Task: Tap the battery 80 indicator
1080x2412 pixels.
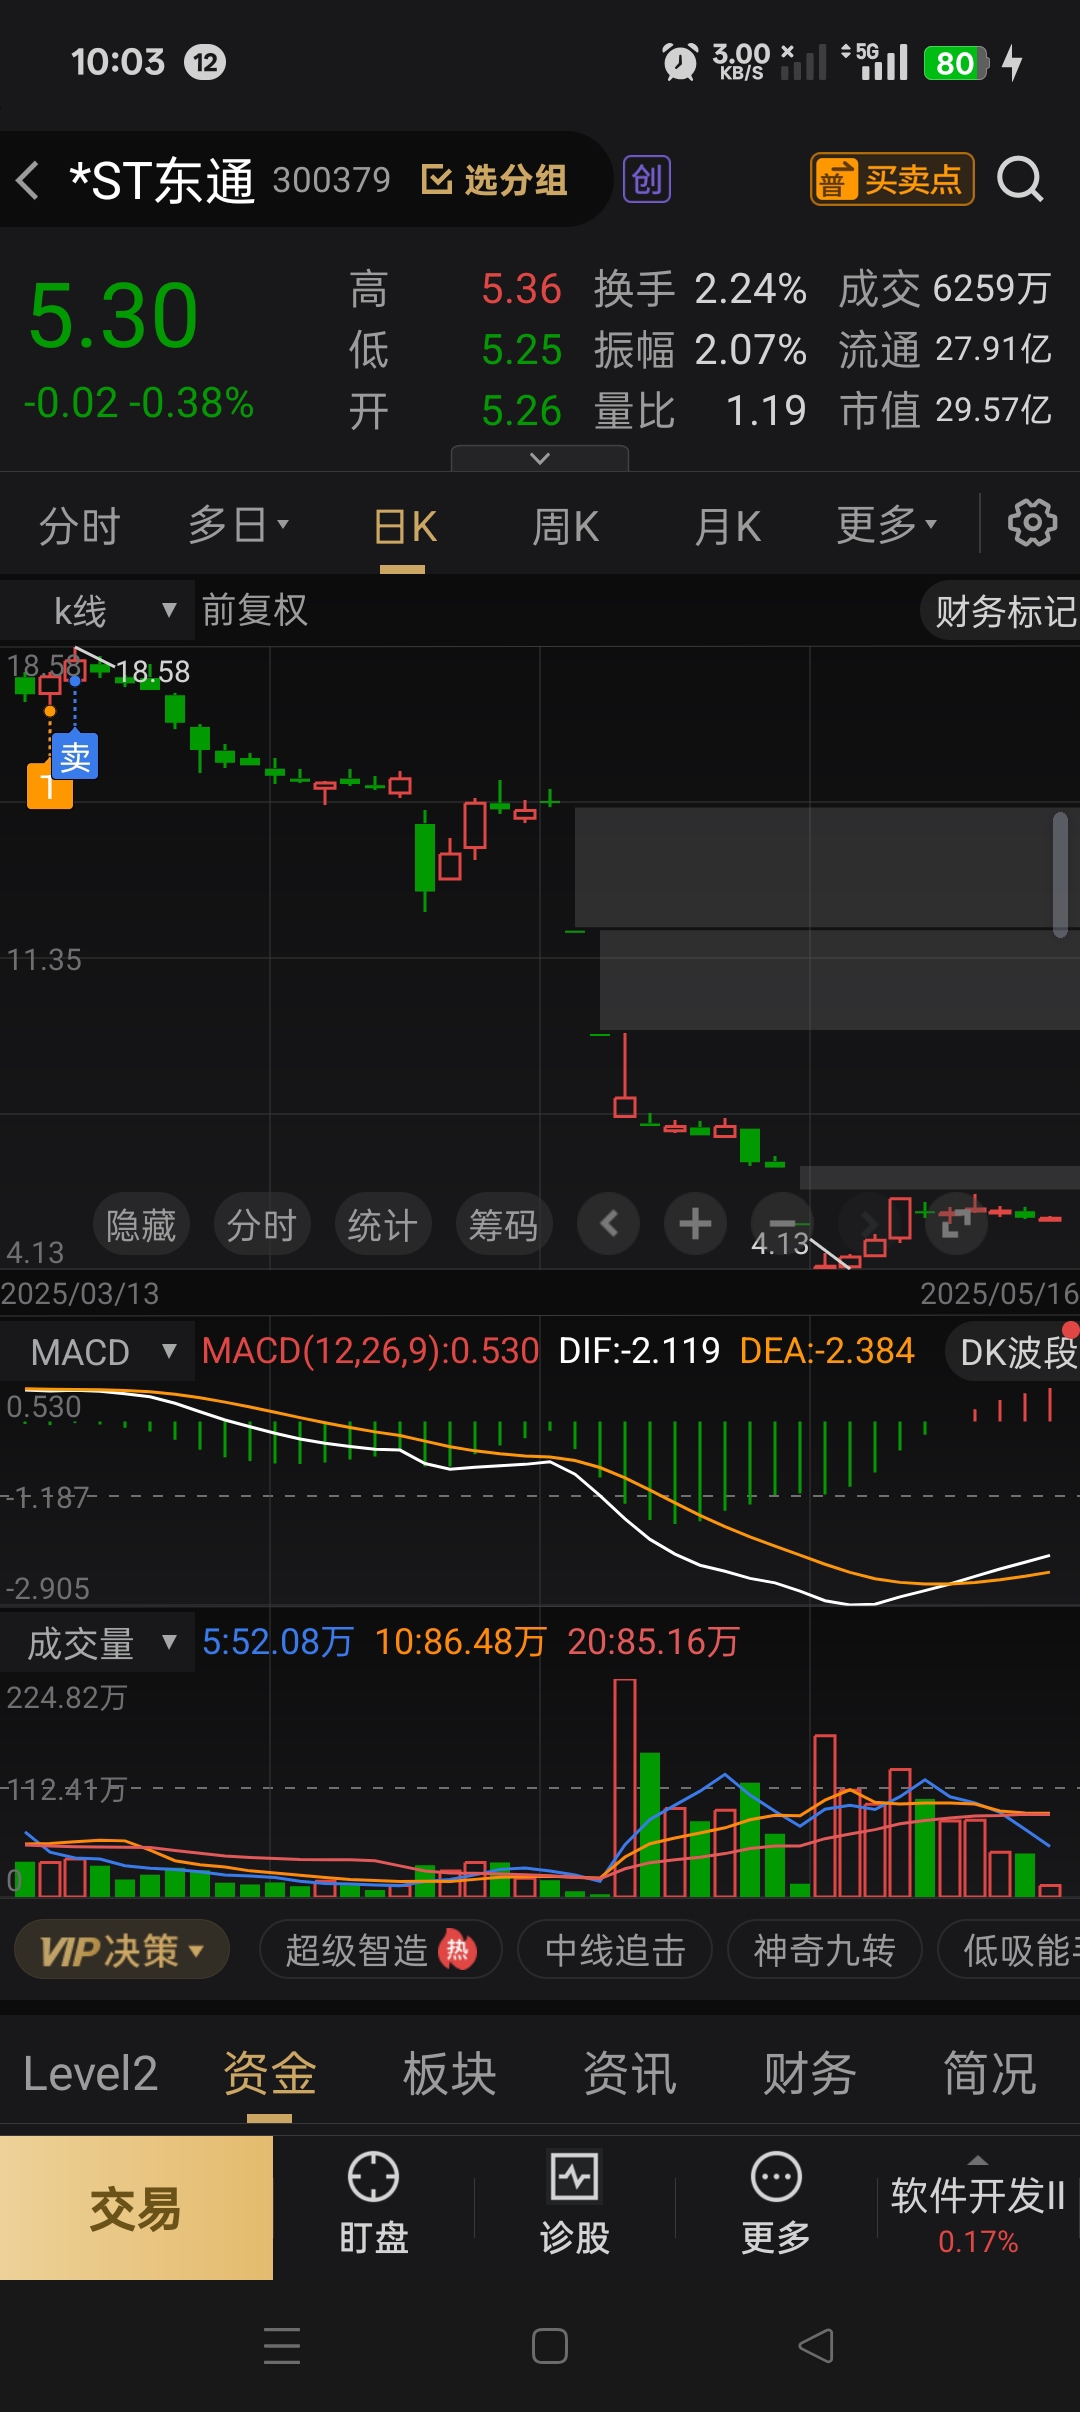Action: pos(956,63)
